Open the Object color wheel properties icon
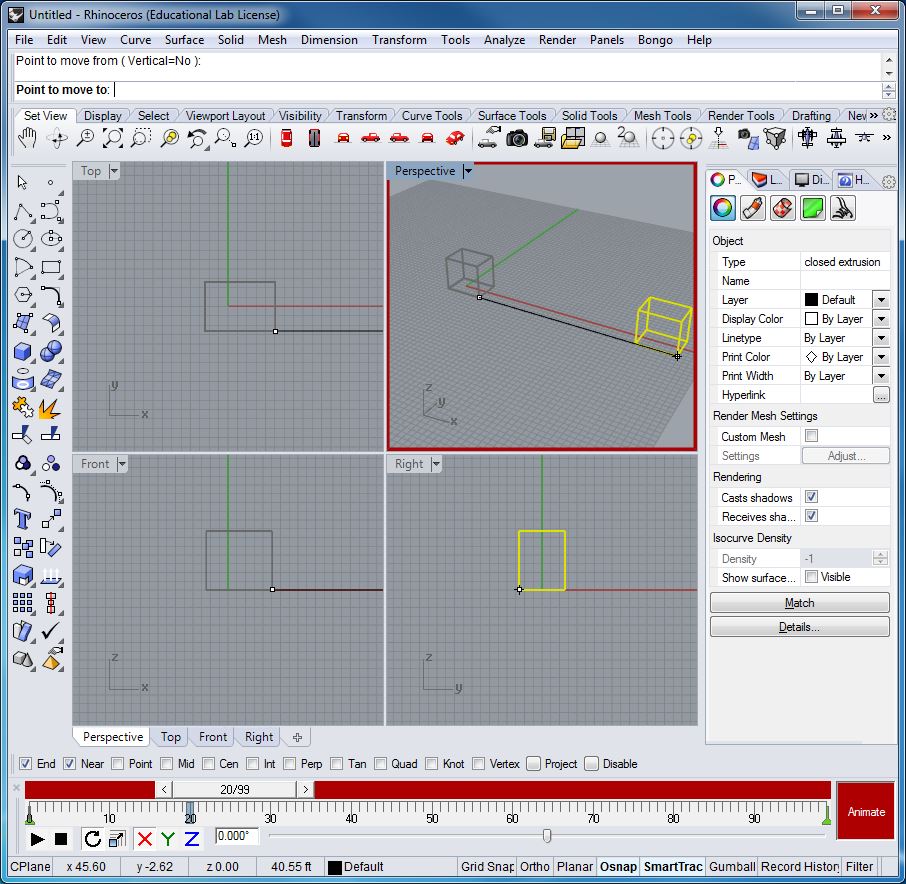906x884 pixels. point(722,208)
